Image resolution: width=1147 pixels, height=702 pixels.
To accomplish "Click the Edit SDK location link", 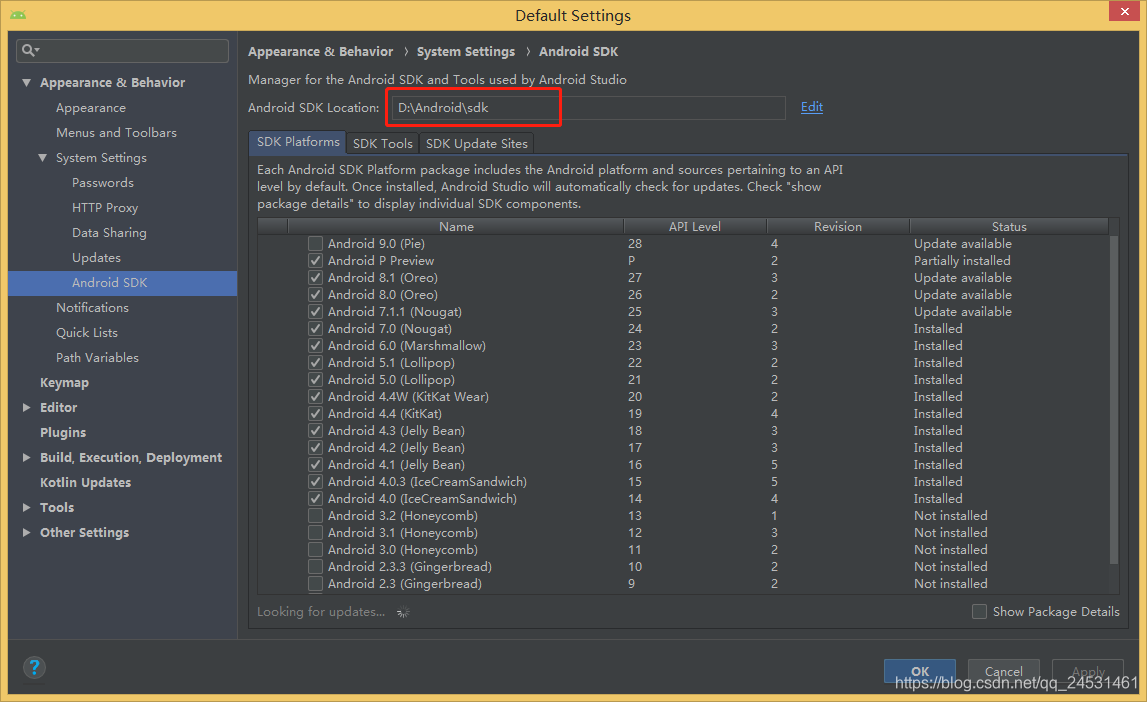I will (x=811, y=107).
